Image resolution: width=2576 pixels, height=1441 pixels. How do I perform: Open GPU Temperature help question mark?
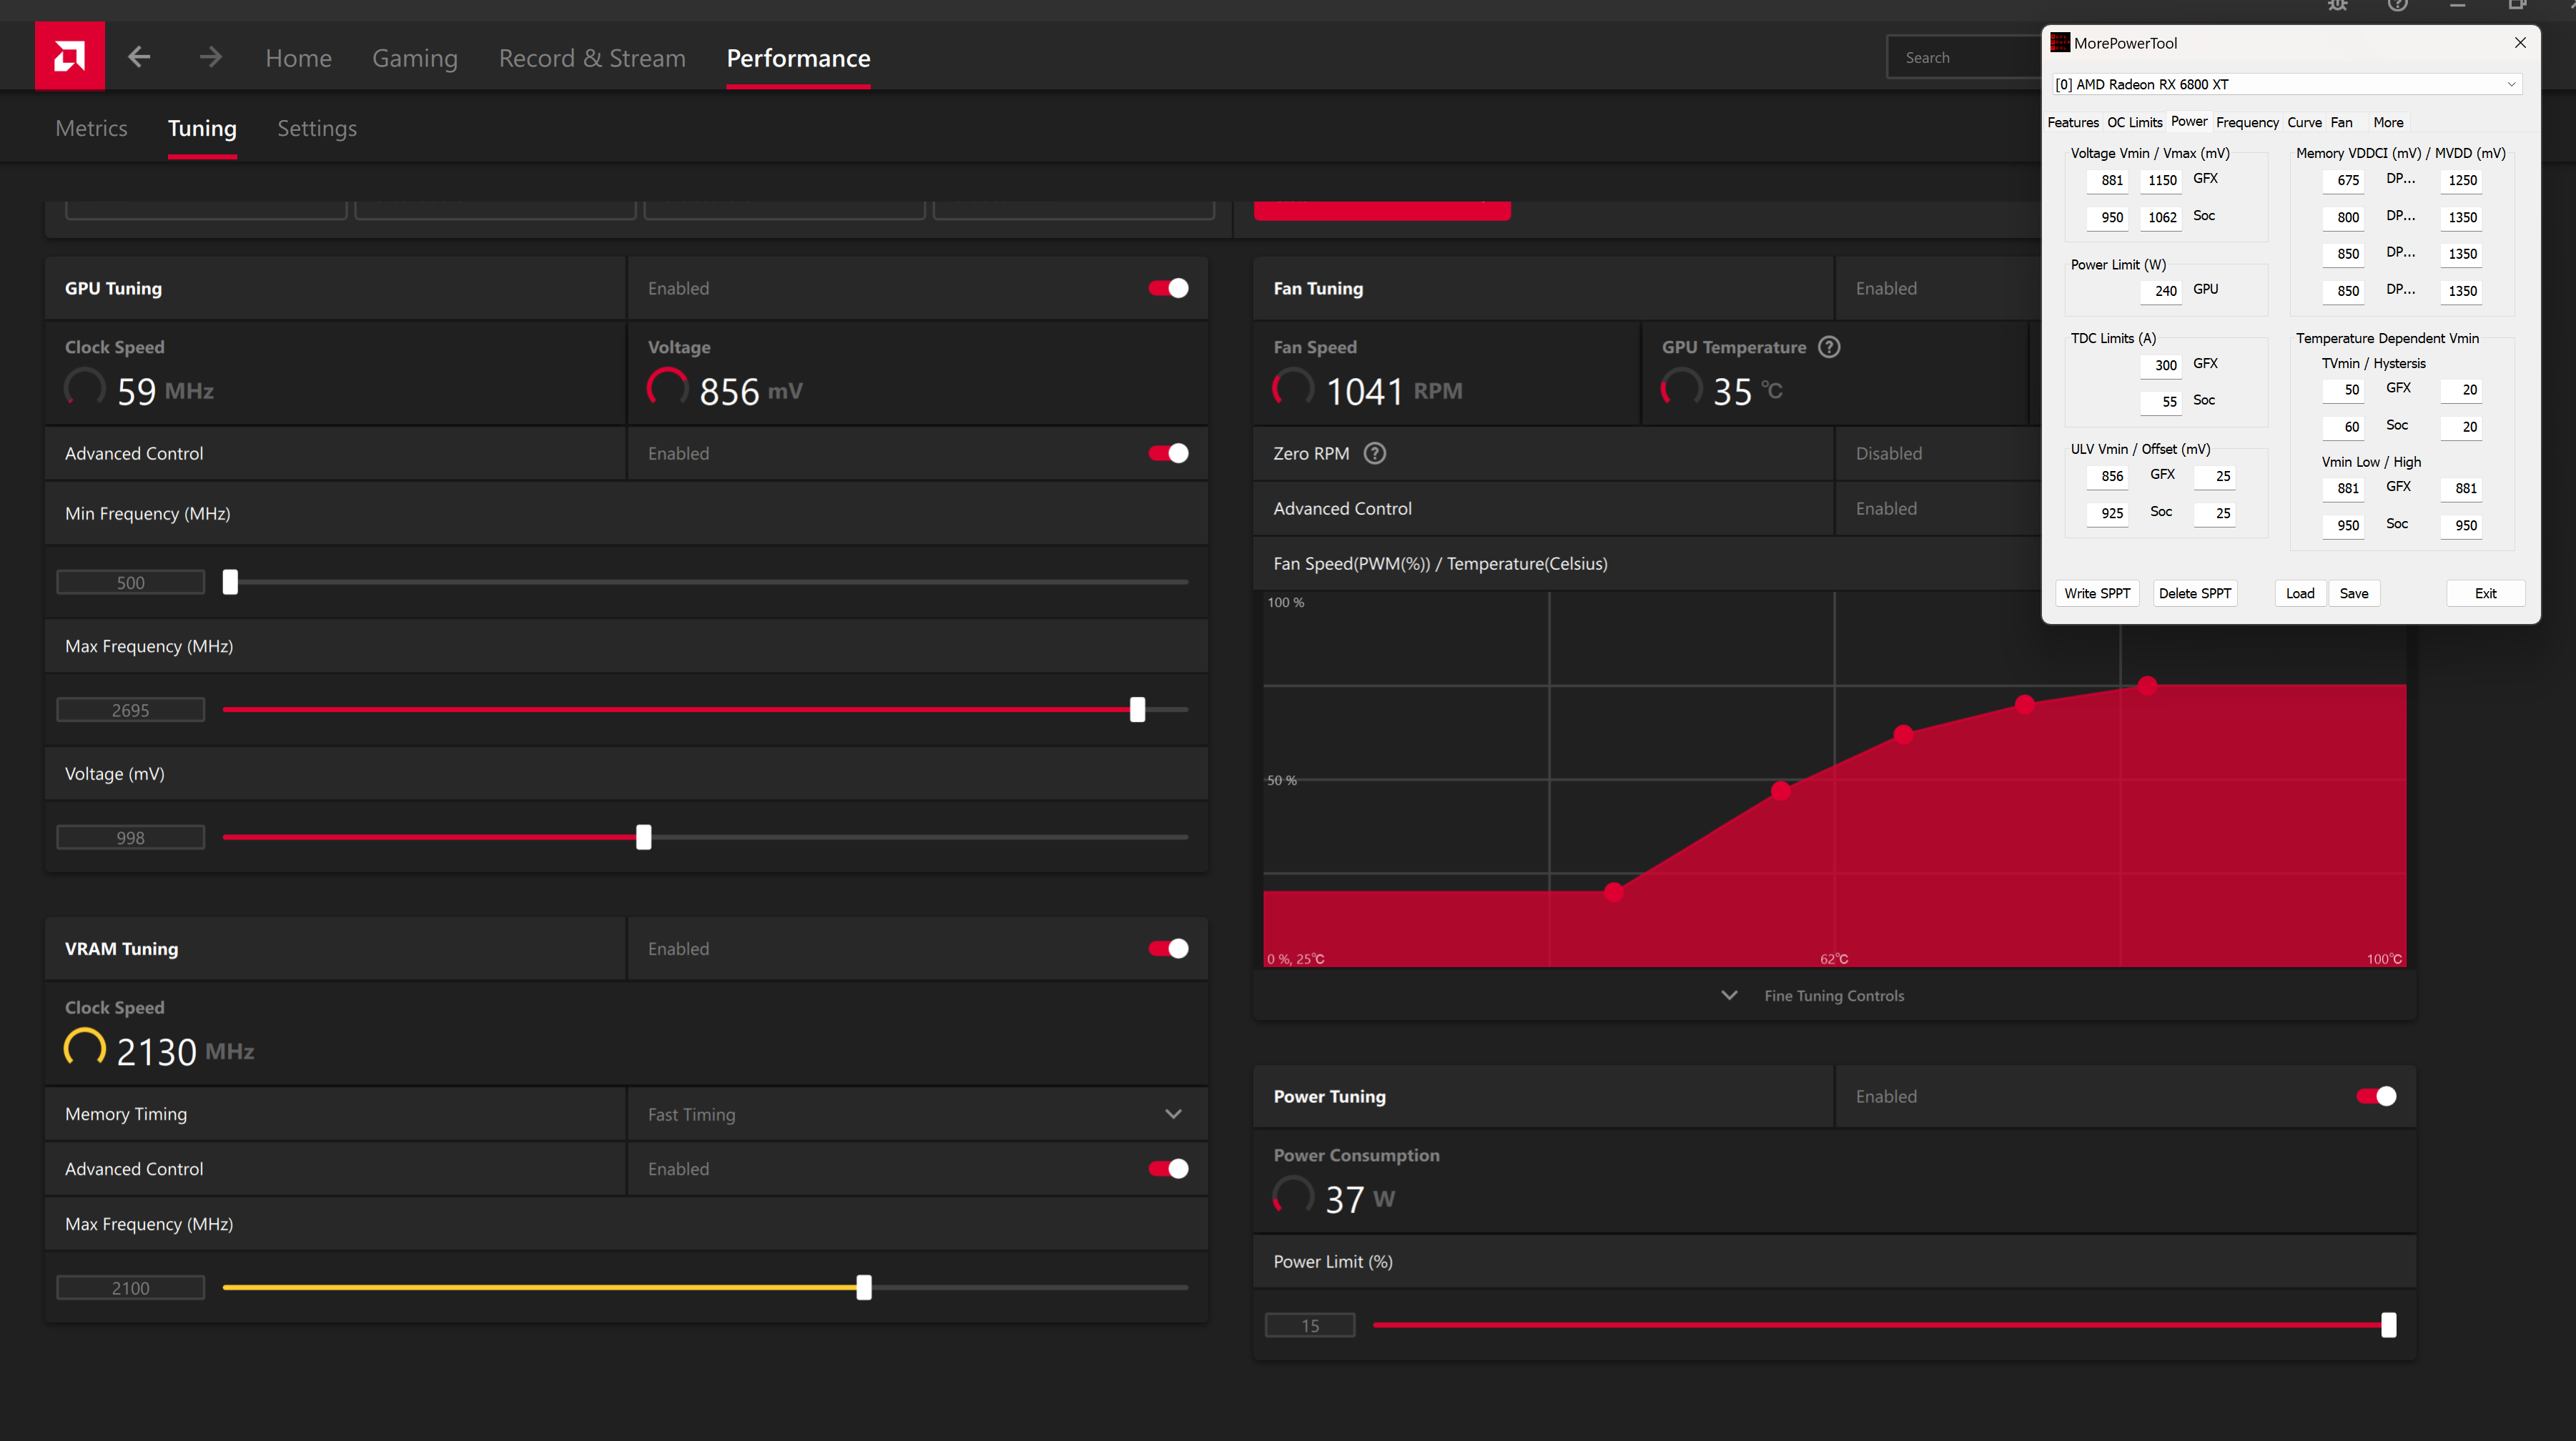coord(1829,347)
